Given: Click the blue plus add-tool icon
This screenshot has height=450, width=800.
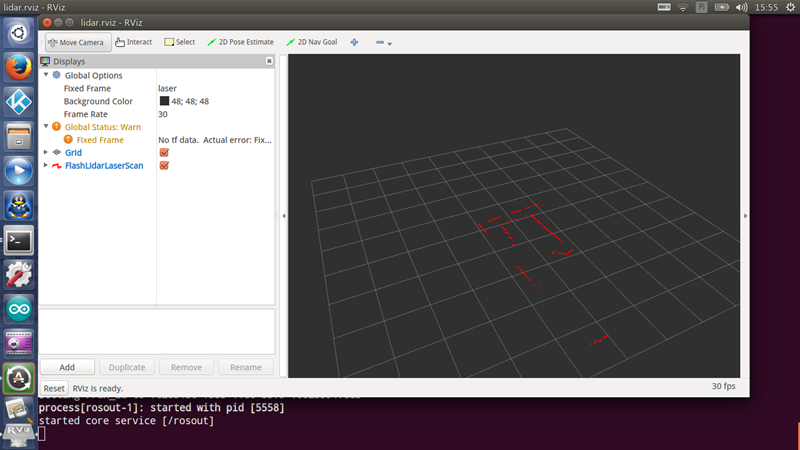Looking at the screenshot, I should pos(354,42).
